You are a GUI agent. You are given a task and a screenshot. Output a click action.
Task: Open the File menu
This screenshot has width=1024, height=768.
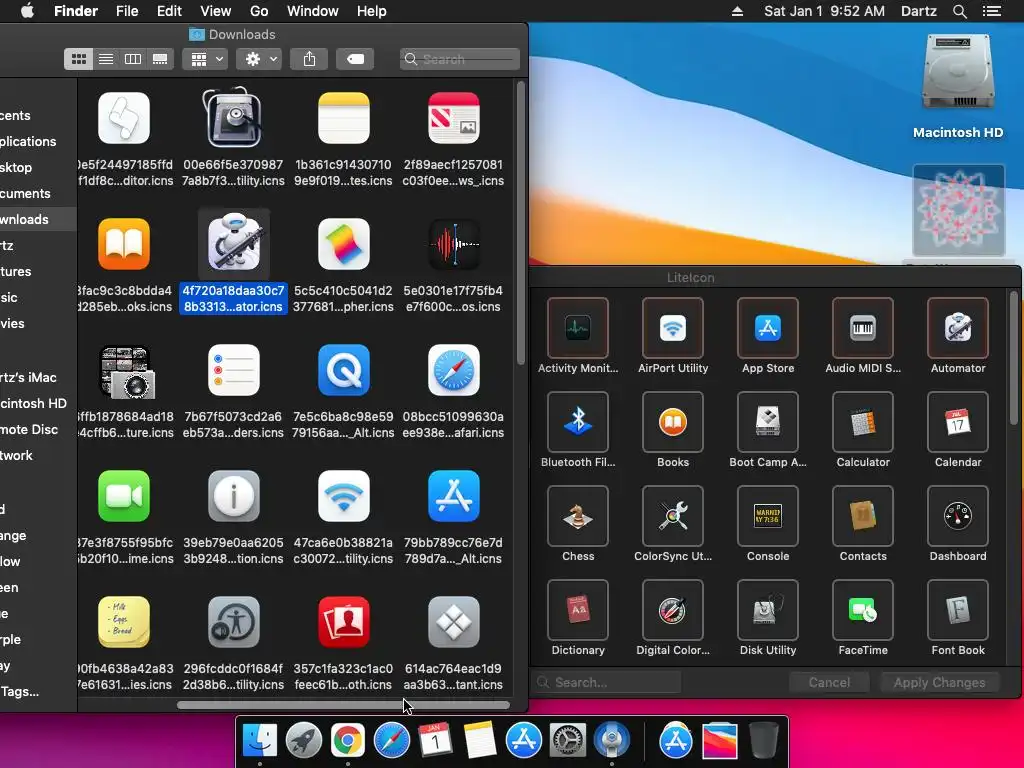127,11
